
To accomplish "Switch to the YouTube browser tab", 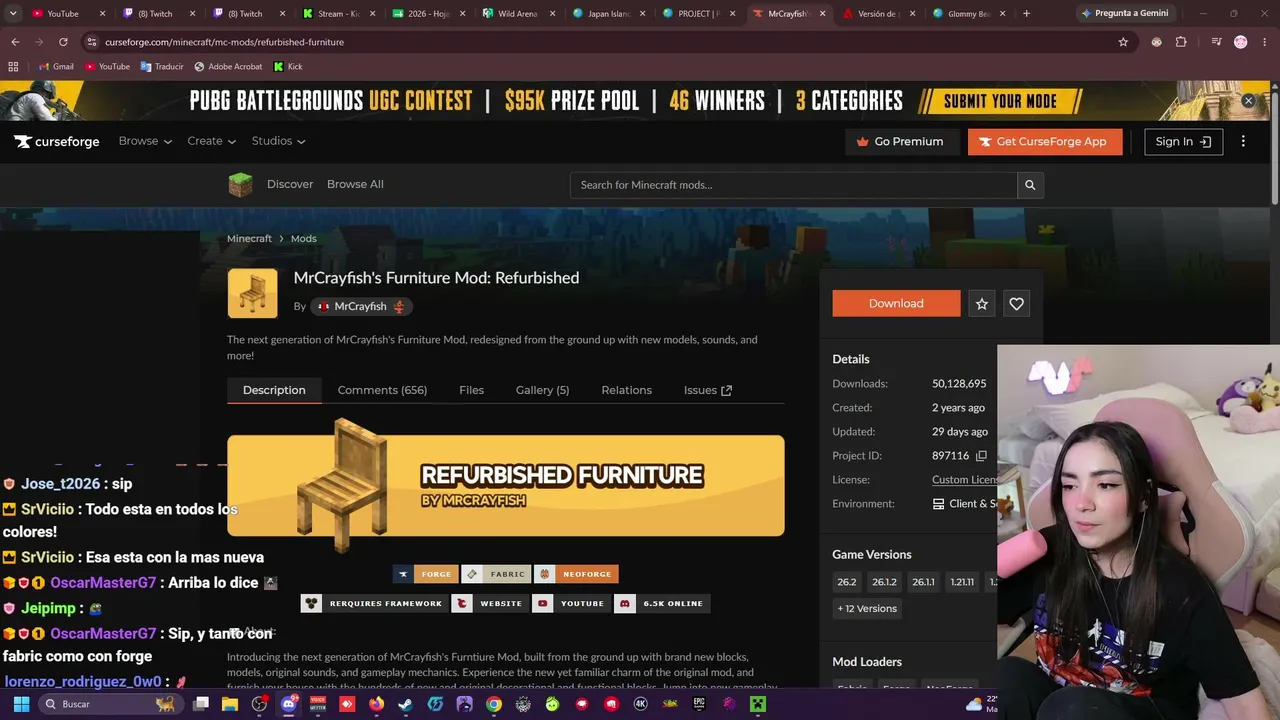I will pyautogui.click(x=68, y=13).
